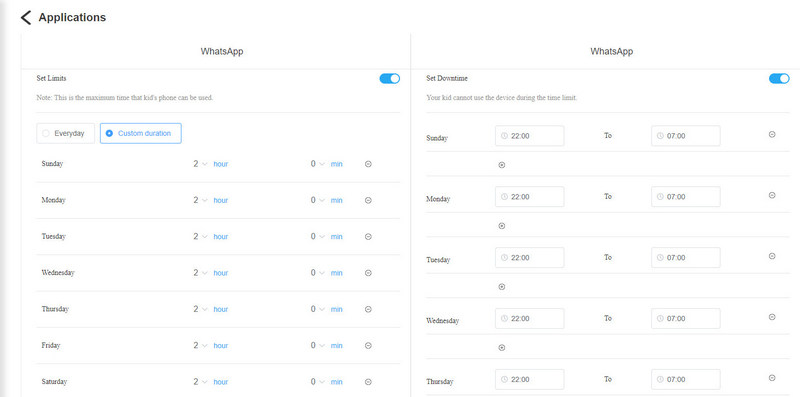Go back using the Applications arrow
Screen dimensions: 800x397
(26, 18)
